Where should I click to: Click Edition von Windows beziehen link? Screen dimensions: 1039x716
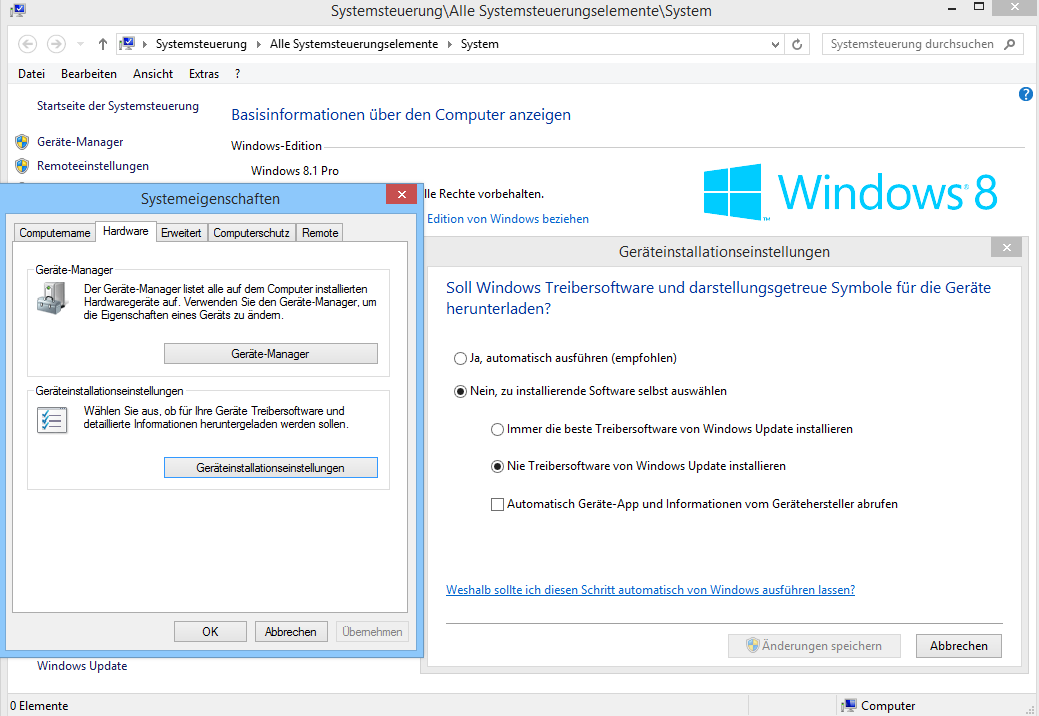pos(508,219)
